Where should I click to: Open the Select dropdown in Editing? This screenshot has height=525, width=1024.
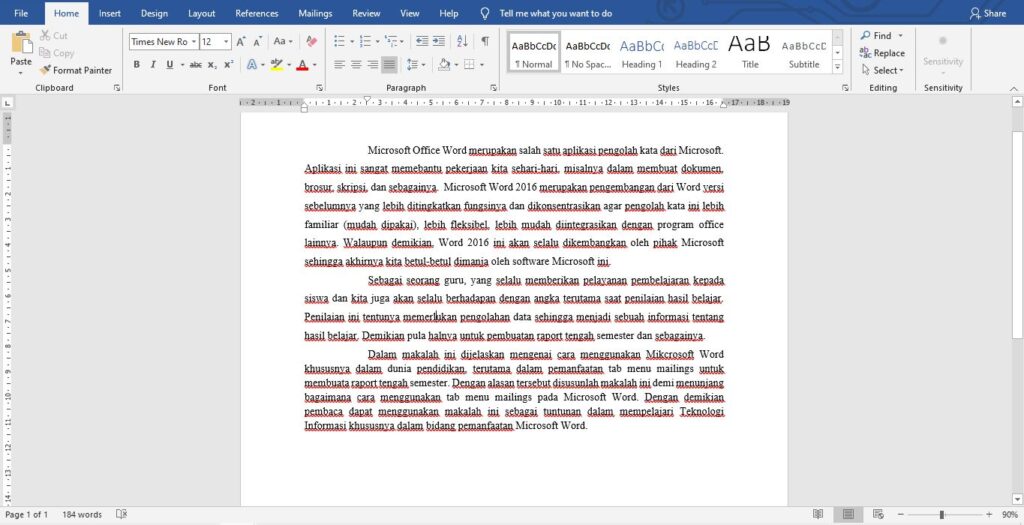[x=882, y=70]
